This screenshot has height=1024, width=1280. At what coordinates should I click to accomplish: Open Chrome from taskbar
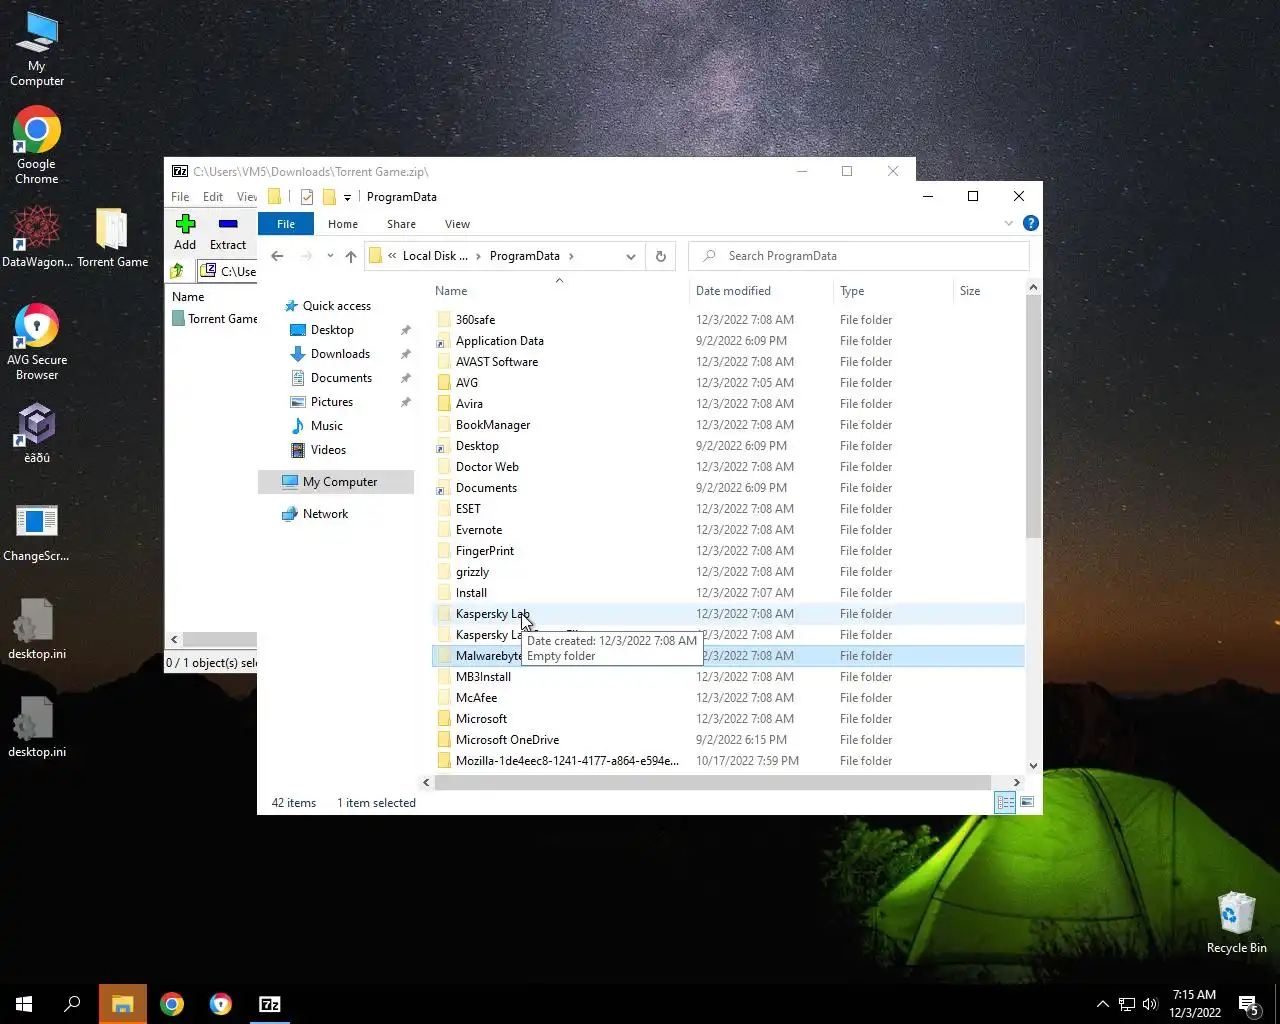coord(172,1004)
